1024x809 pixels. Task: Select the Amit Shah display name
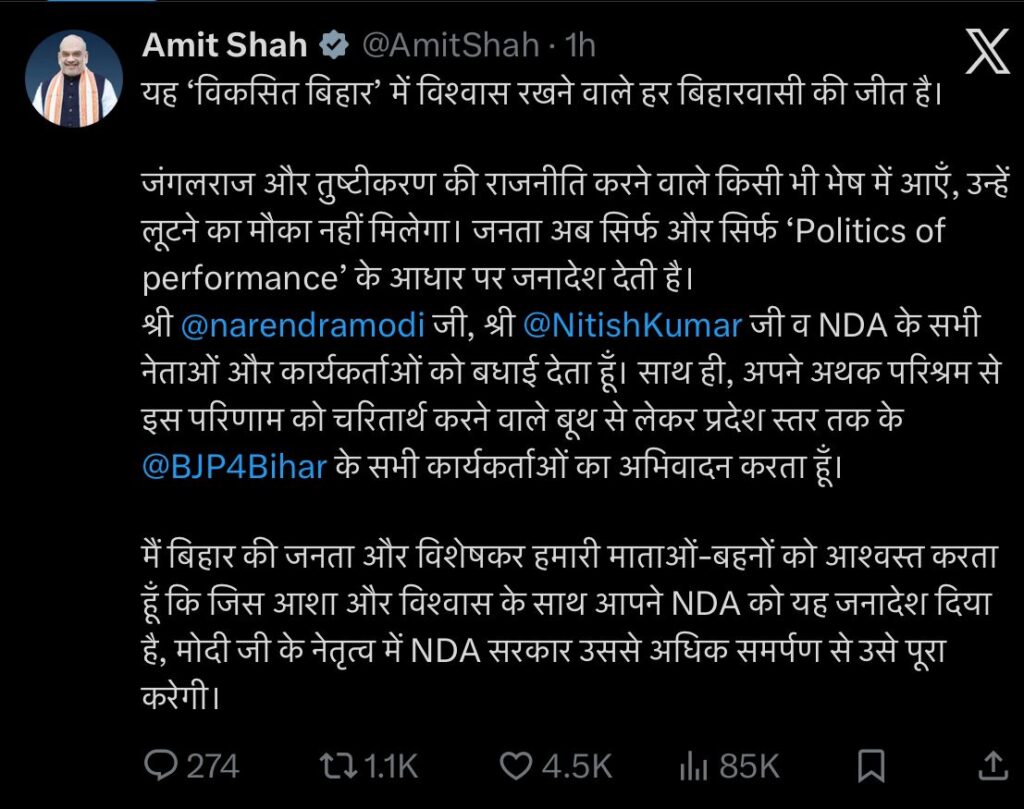click(x=224, y=45)
